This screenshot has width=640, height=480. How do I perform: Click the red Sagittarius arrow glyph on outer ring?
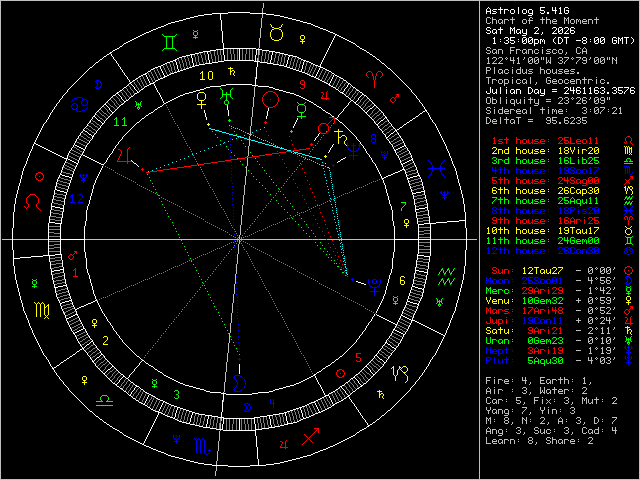[311, 436]
